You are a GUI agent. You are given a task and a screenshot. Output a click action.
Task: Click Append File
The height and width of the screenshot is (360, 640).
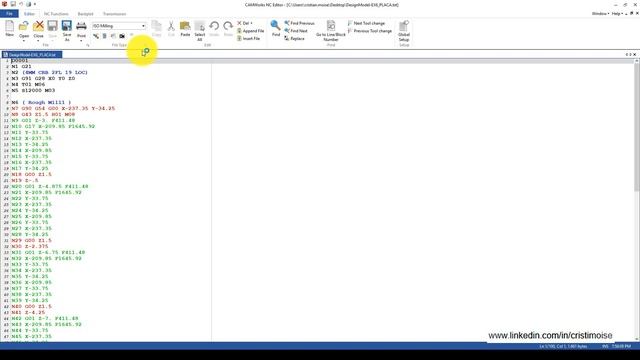pyautogui.click(x=251, y=31)
